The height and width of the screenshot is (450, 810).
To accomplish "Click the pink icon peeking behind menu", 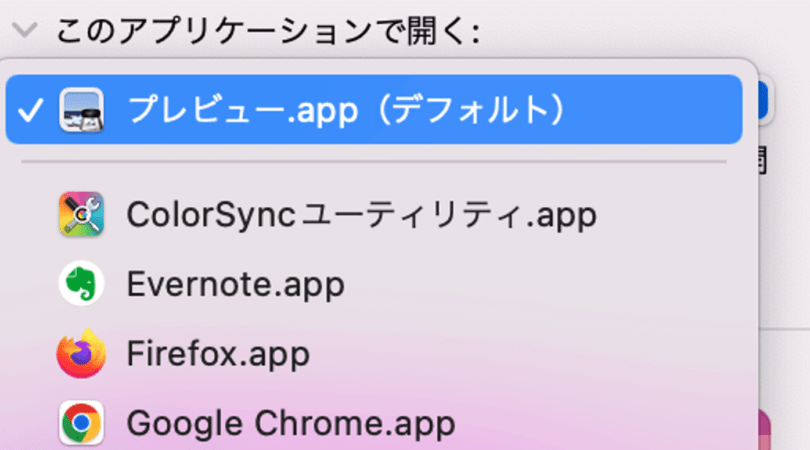I will coord(766,430).
